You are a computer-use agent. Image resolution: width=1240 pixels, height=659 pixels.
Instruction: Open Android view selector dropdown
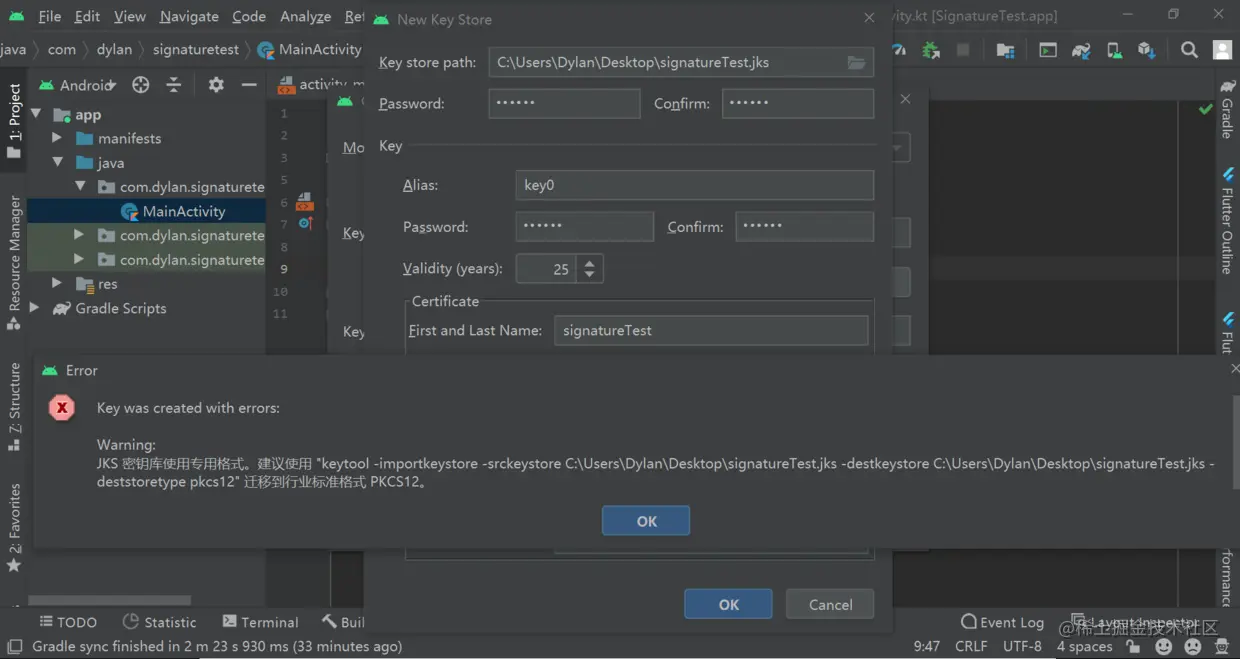(x=79, y=85)
